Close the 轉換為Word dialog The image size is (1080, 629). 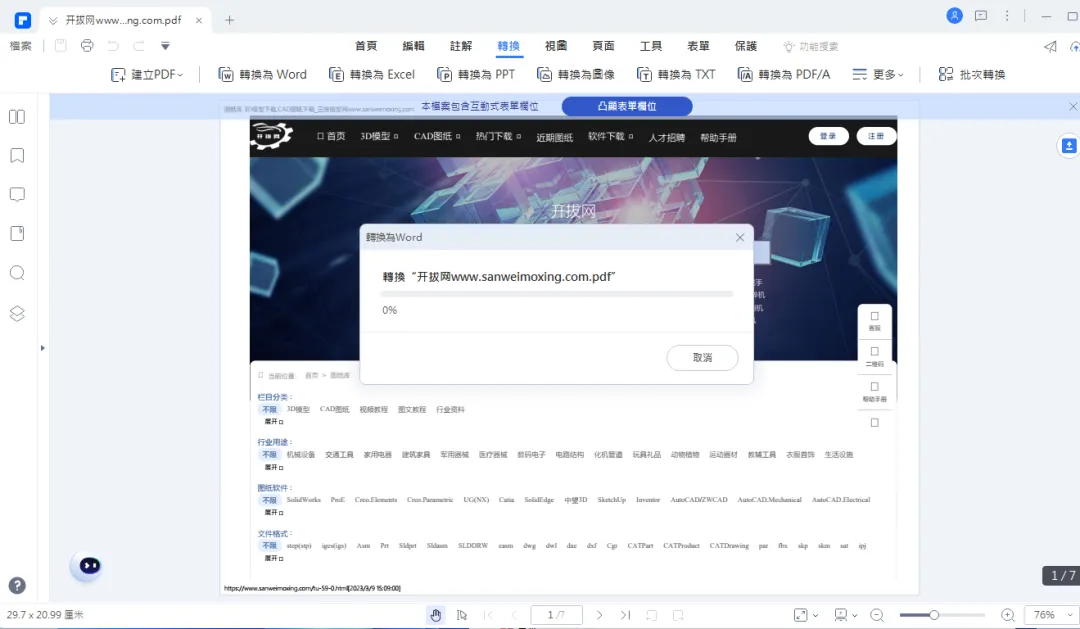740,237
